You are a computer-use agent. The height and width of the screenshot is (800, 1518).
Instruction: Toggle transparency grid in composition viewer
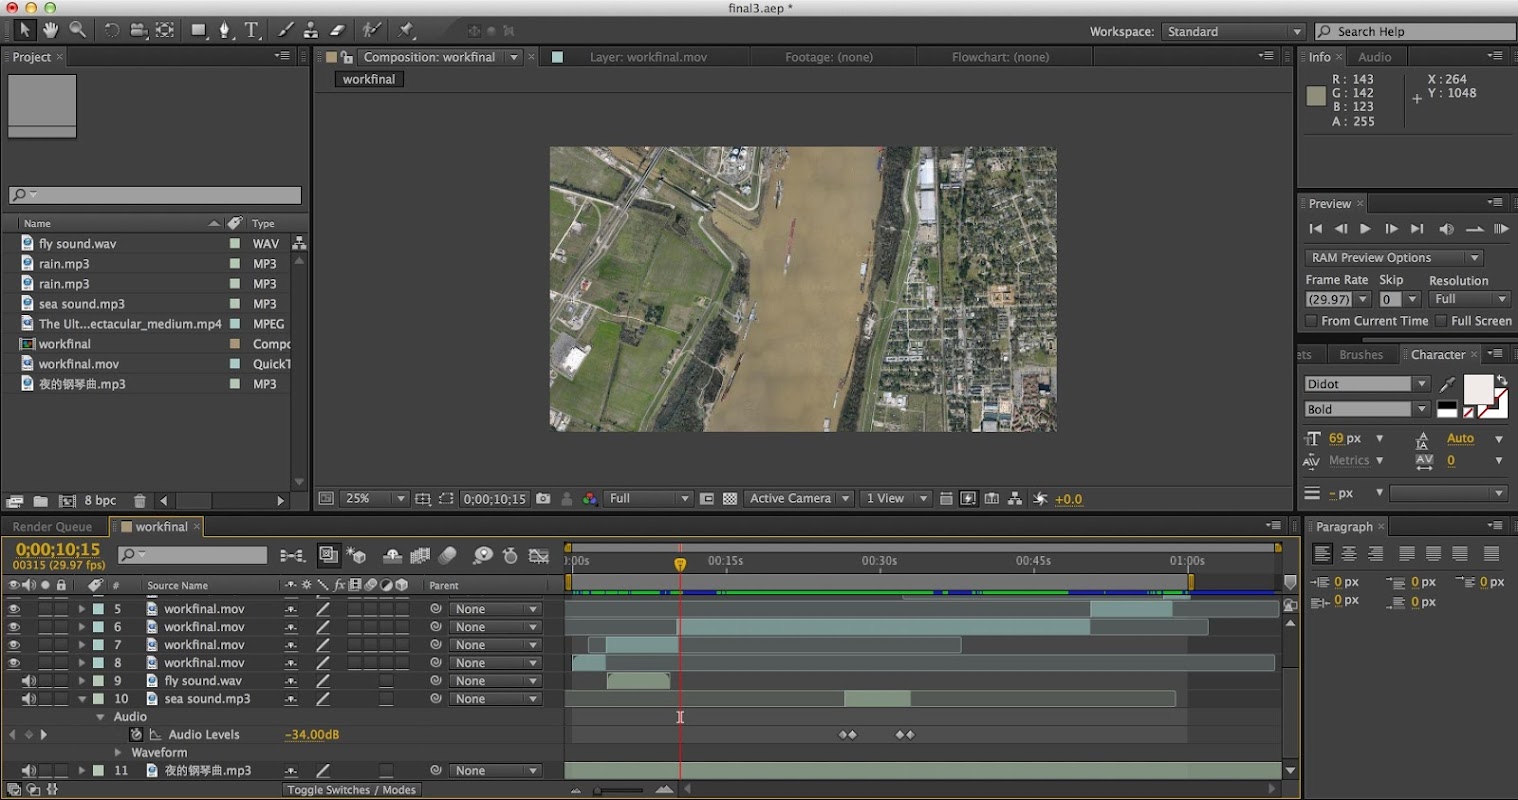tap(730, 498)
